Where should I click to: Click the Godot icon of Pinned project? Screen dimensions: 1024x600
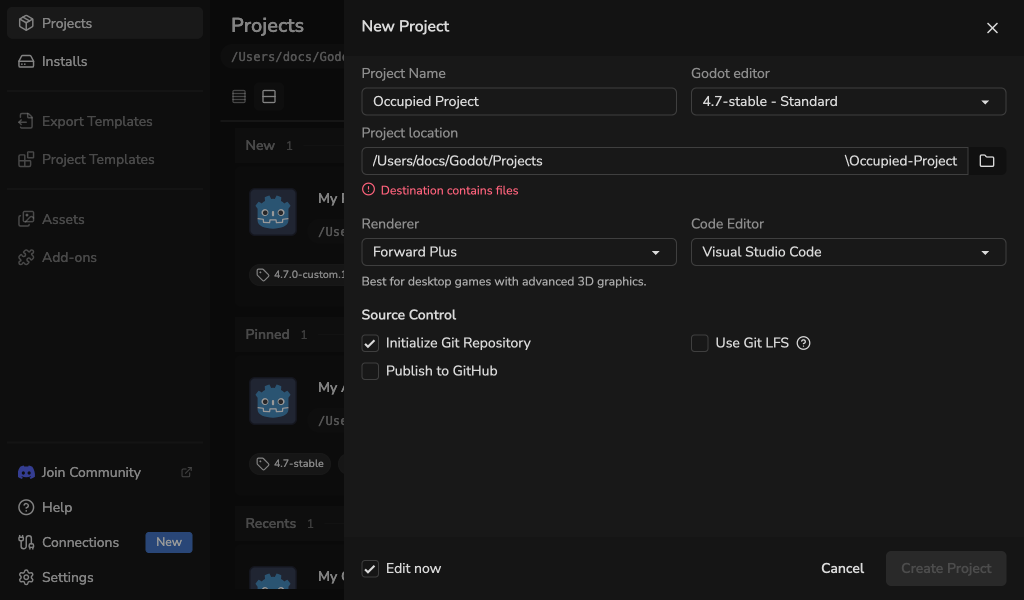tap(273, 401)
